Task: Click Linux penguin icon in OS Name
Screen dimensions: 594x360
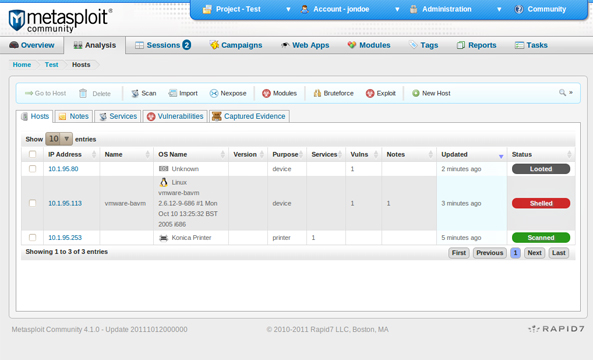Action: click(163, 182)
